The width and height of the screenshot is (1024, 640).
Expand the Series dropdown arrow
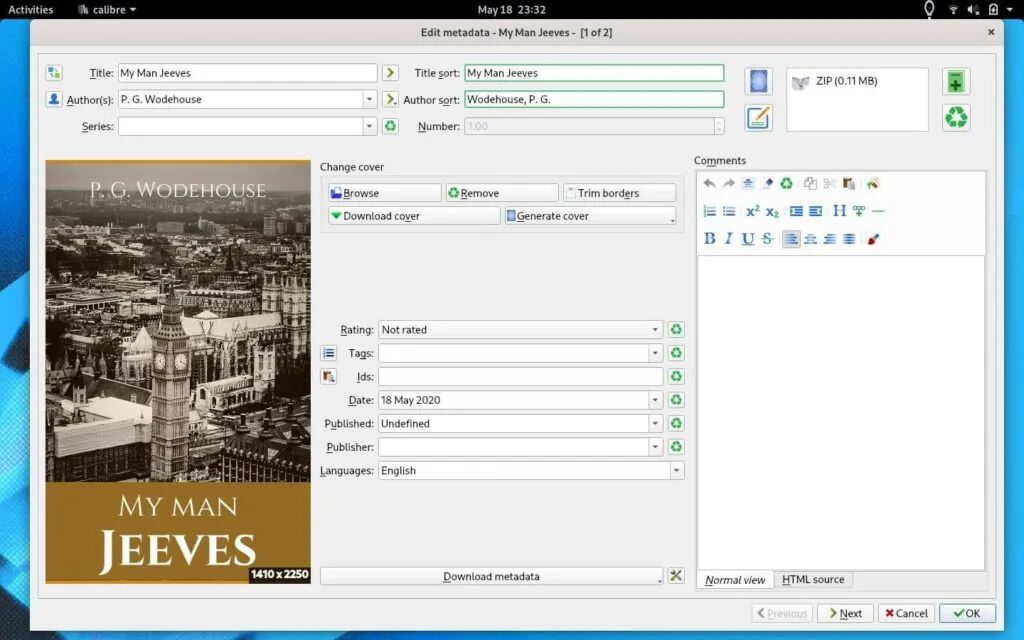[x=369, y=126]
